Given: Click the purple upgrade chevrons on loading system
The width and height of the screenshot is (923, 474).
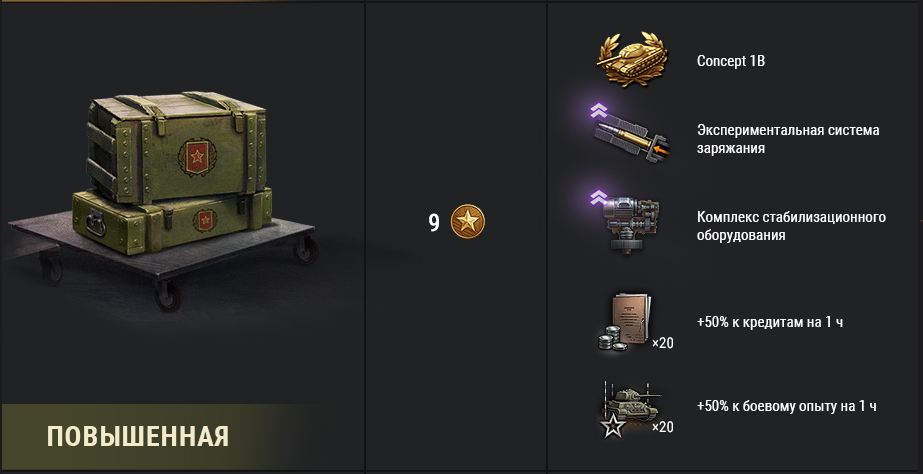Looking at the screenshot, I should tap(599, 110).
